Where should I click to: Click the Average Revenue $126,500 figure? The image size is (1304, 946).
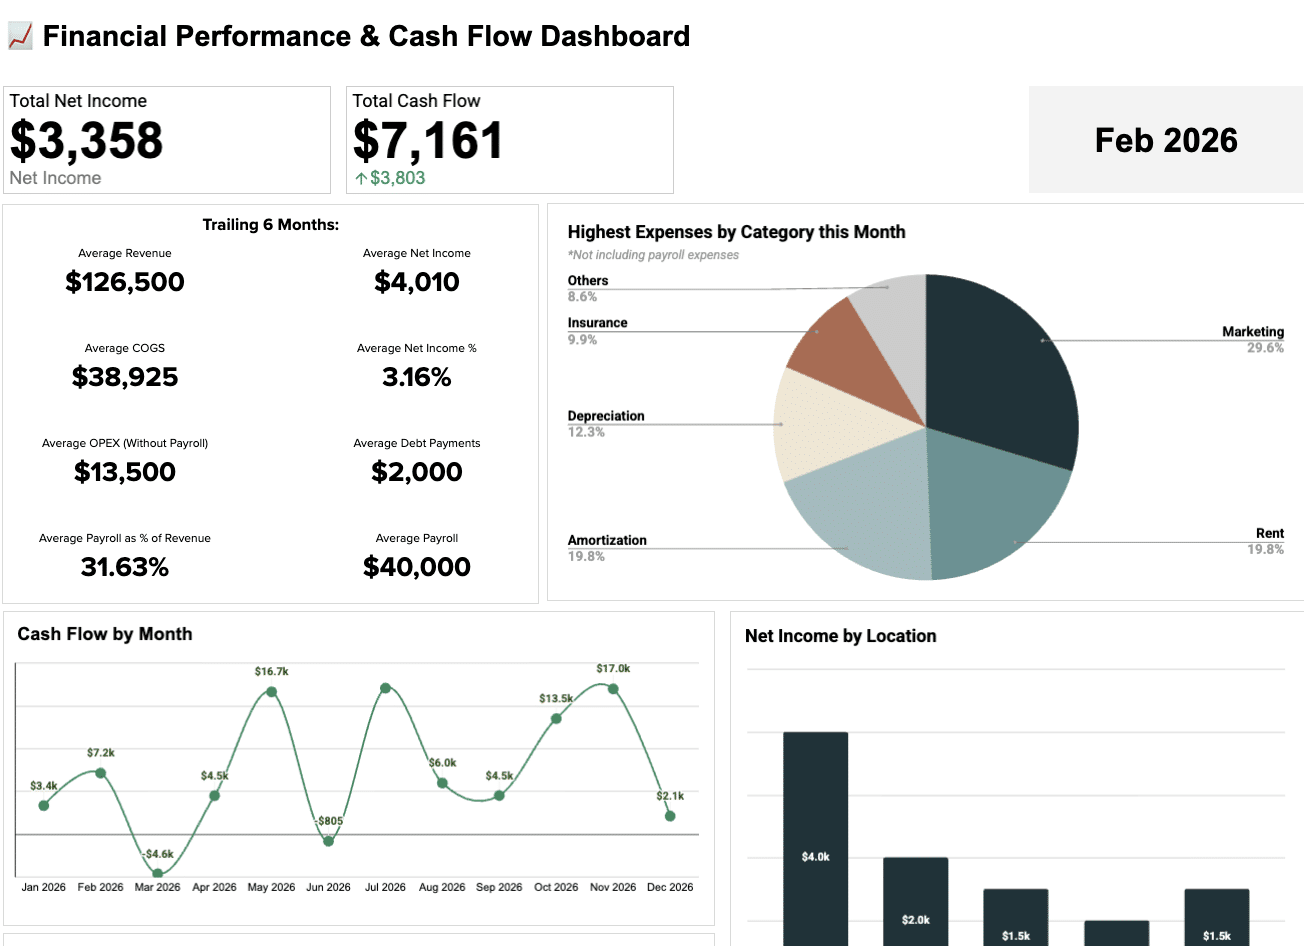click(125, 282)
